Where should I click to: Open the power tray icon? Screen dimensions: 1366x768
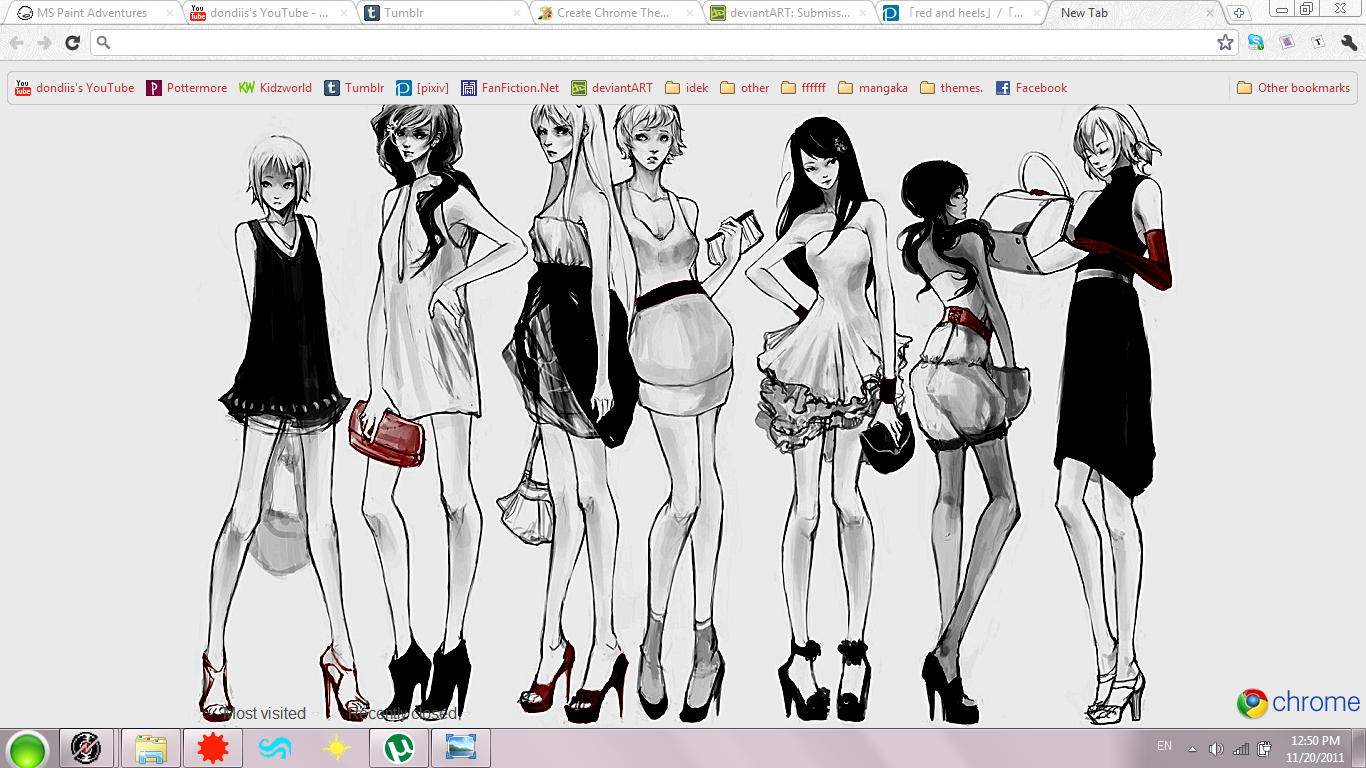pyautogui.click(x=1264, y=749)
